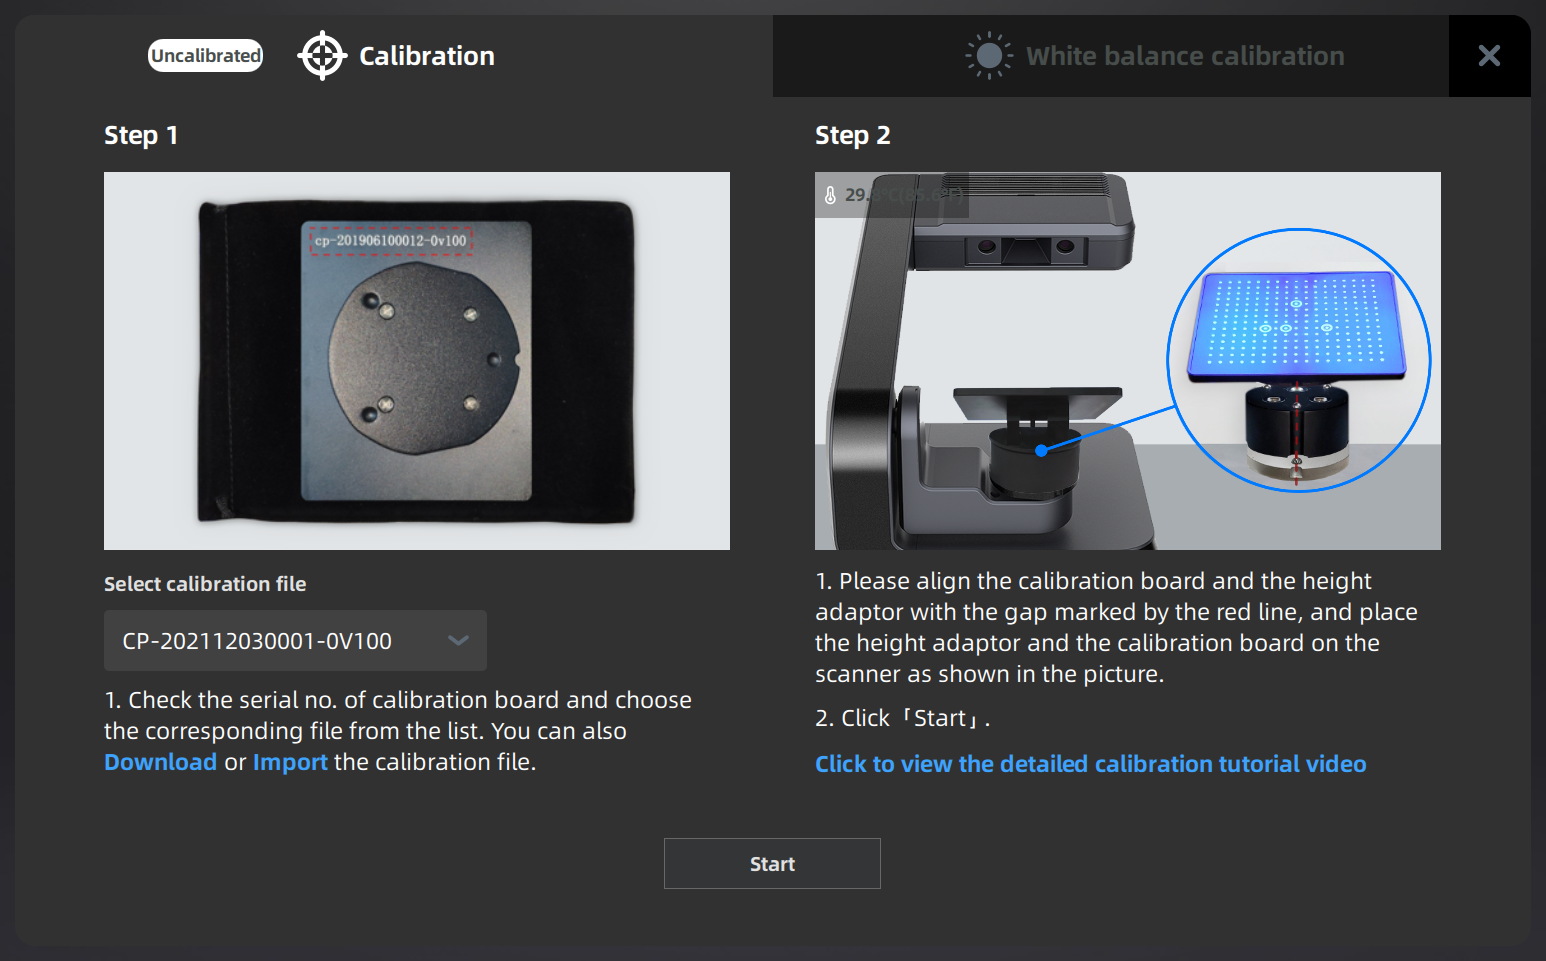
Task: Switch to White balance calibration tab
Action: (x=1184, y=56)
